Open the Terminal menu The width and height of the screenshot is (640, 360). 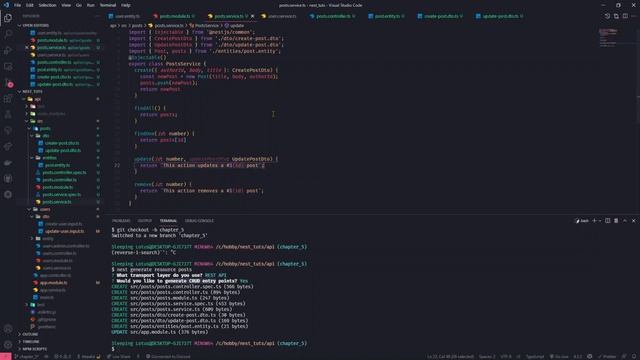pos(108,5)
